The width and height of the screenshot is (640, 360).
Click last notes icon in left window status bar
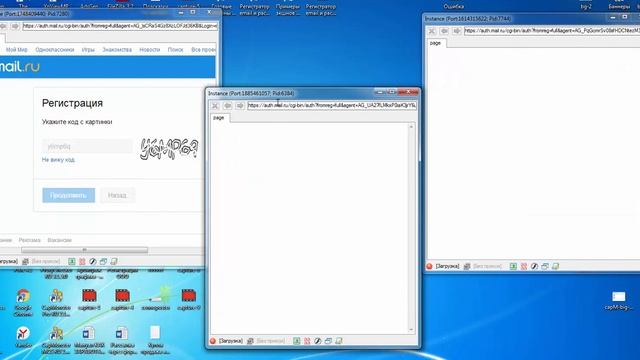114,261
